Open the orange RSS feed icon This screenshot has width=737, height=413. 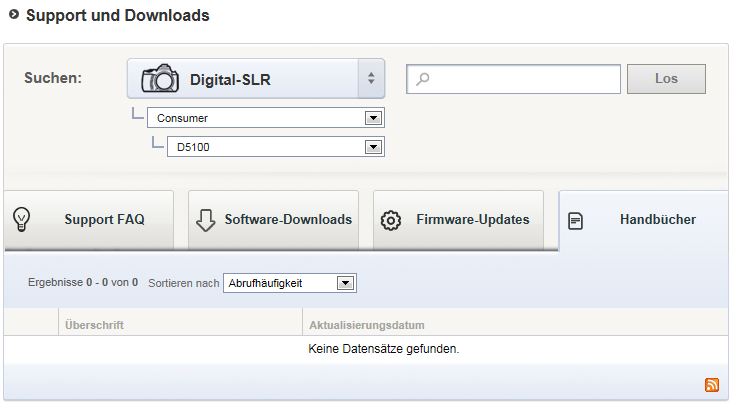712,385
